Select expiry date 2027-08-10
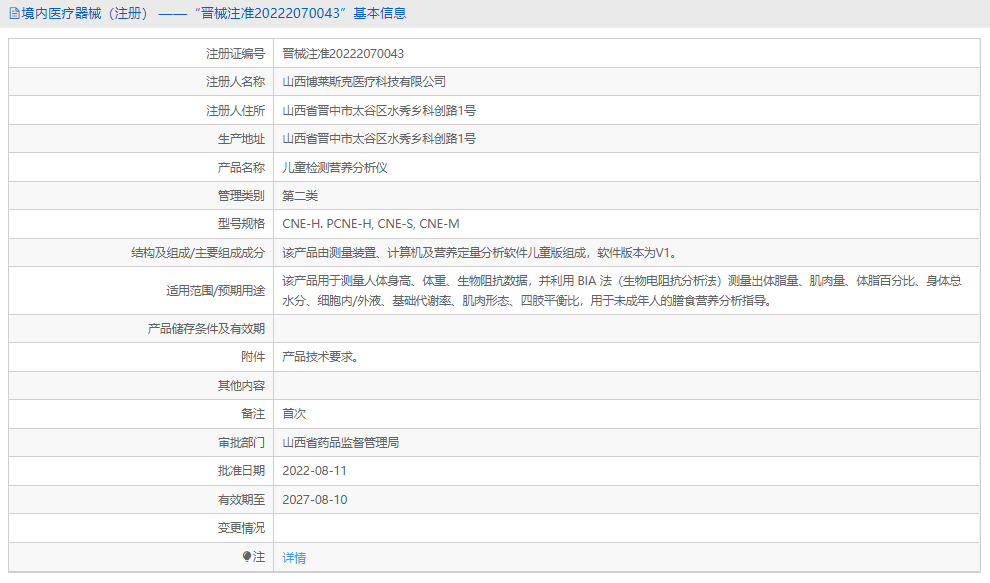Screen dimensions: 990x583 [x=314, y=500]
